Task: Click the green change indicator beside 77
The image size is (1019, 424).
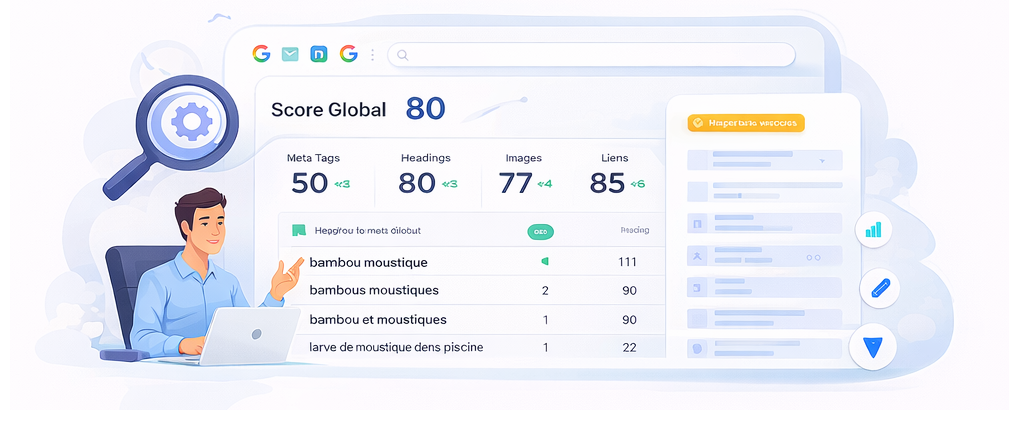Action: coord(544,184)
